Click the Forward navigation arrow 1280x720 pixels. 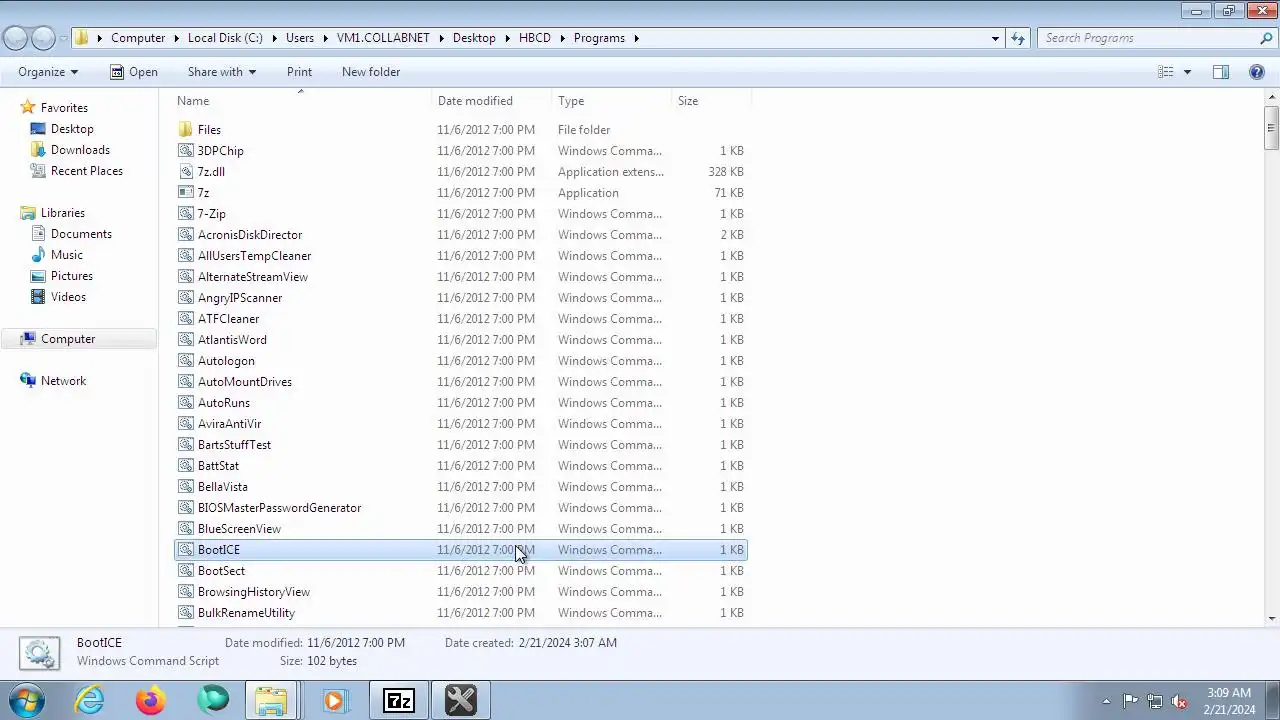coord(43,38)
